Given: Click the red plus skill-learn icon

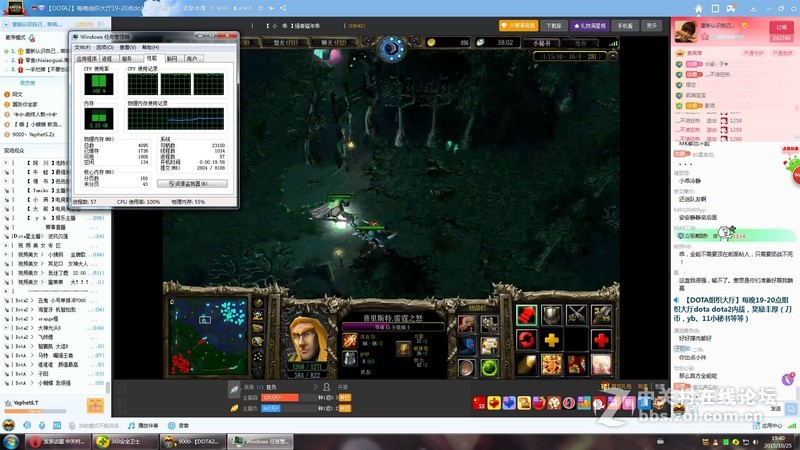Looking at the screenshot, I should coord(601,340).
